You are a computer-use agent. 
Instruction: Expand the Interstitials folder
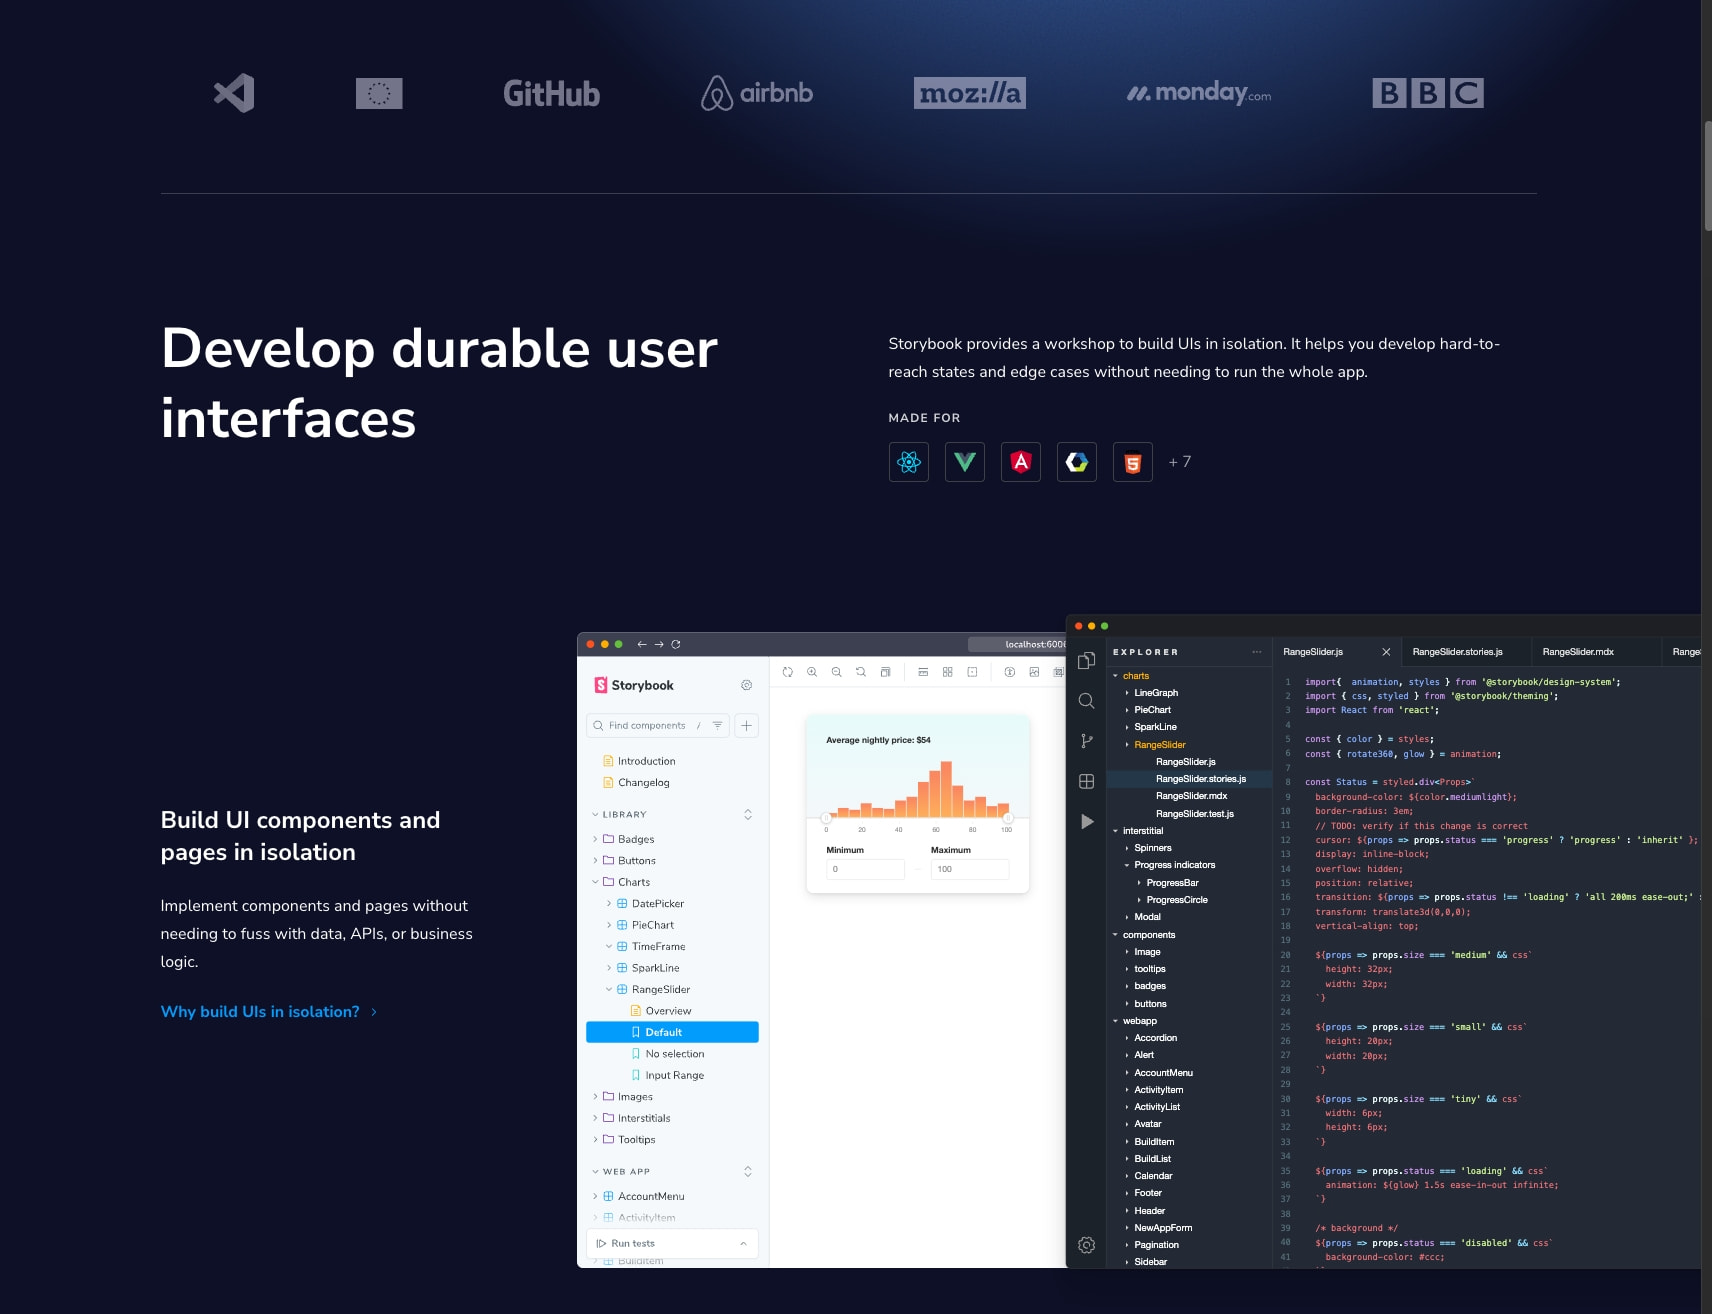[x=631, y=1119]
